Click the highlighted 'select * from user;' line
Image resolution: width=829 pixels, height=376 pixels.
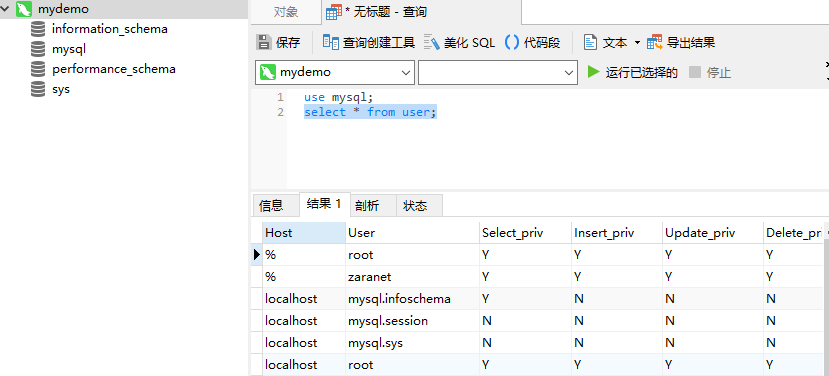pyautogui.click(x=370, y=112)
